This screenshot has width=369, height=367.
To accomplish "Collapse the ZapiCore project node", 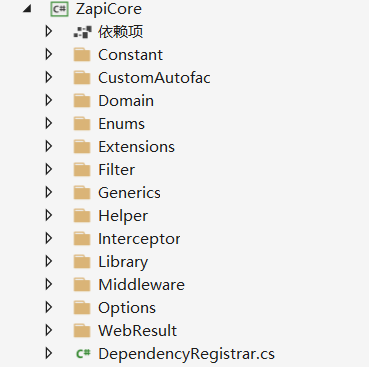I will tap(27, 9).
